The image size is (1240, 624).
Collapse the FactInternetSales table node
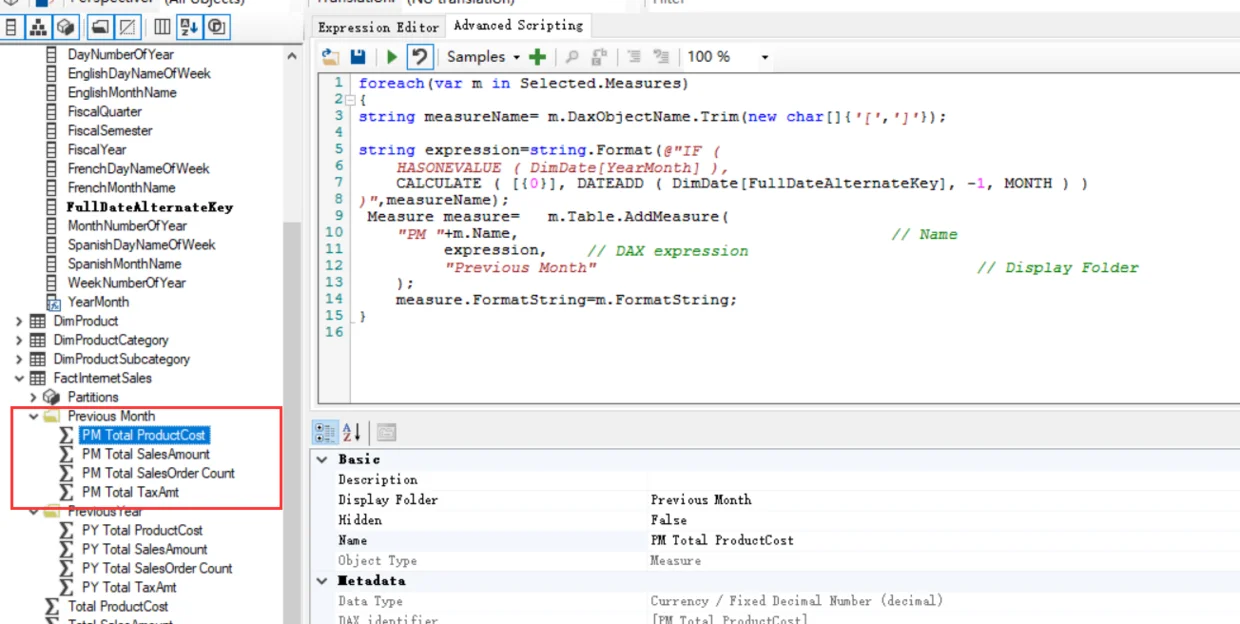19,378
